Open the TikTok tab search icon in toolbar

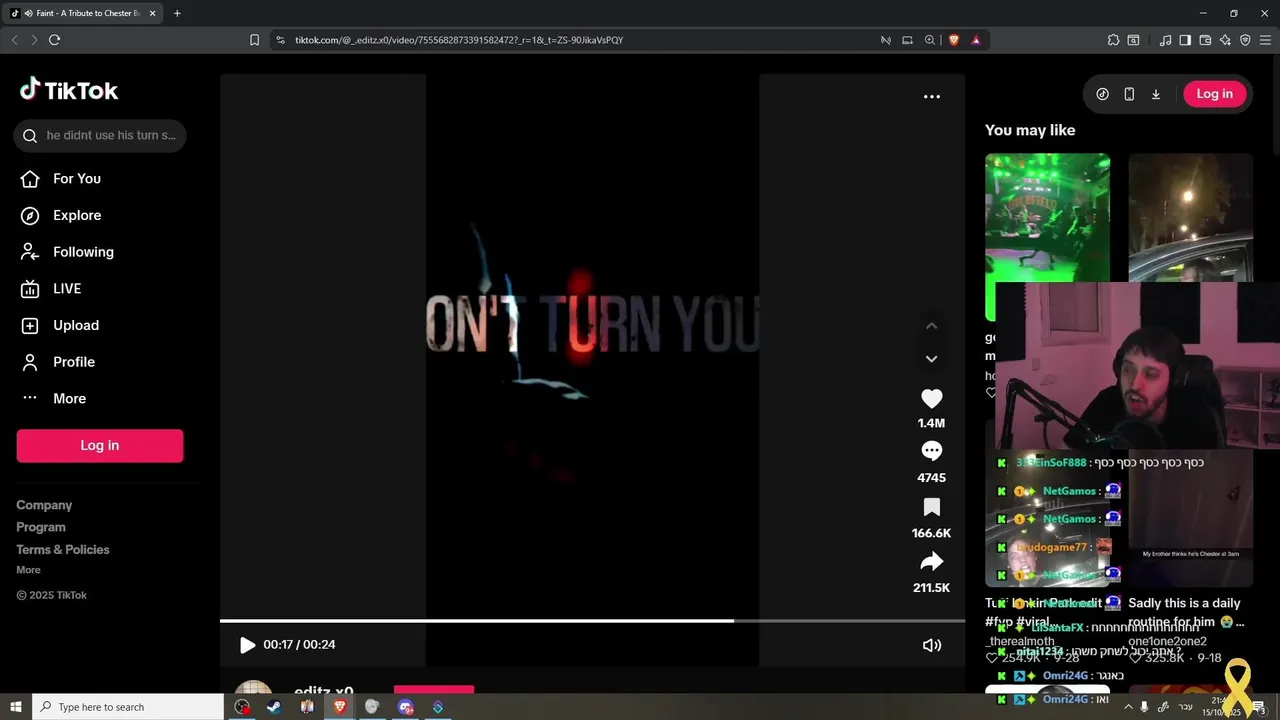1133,40
